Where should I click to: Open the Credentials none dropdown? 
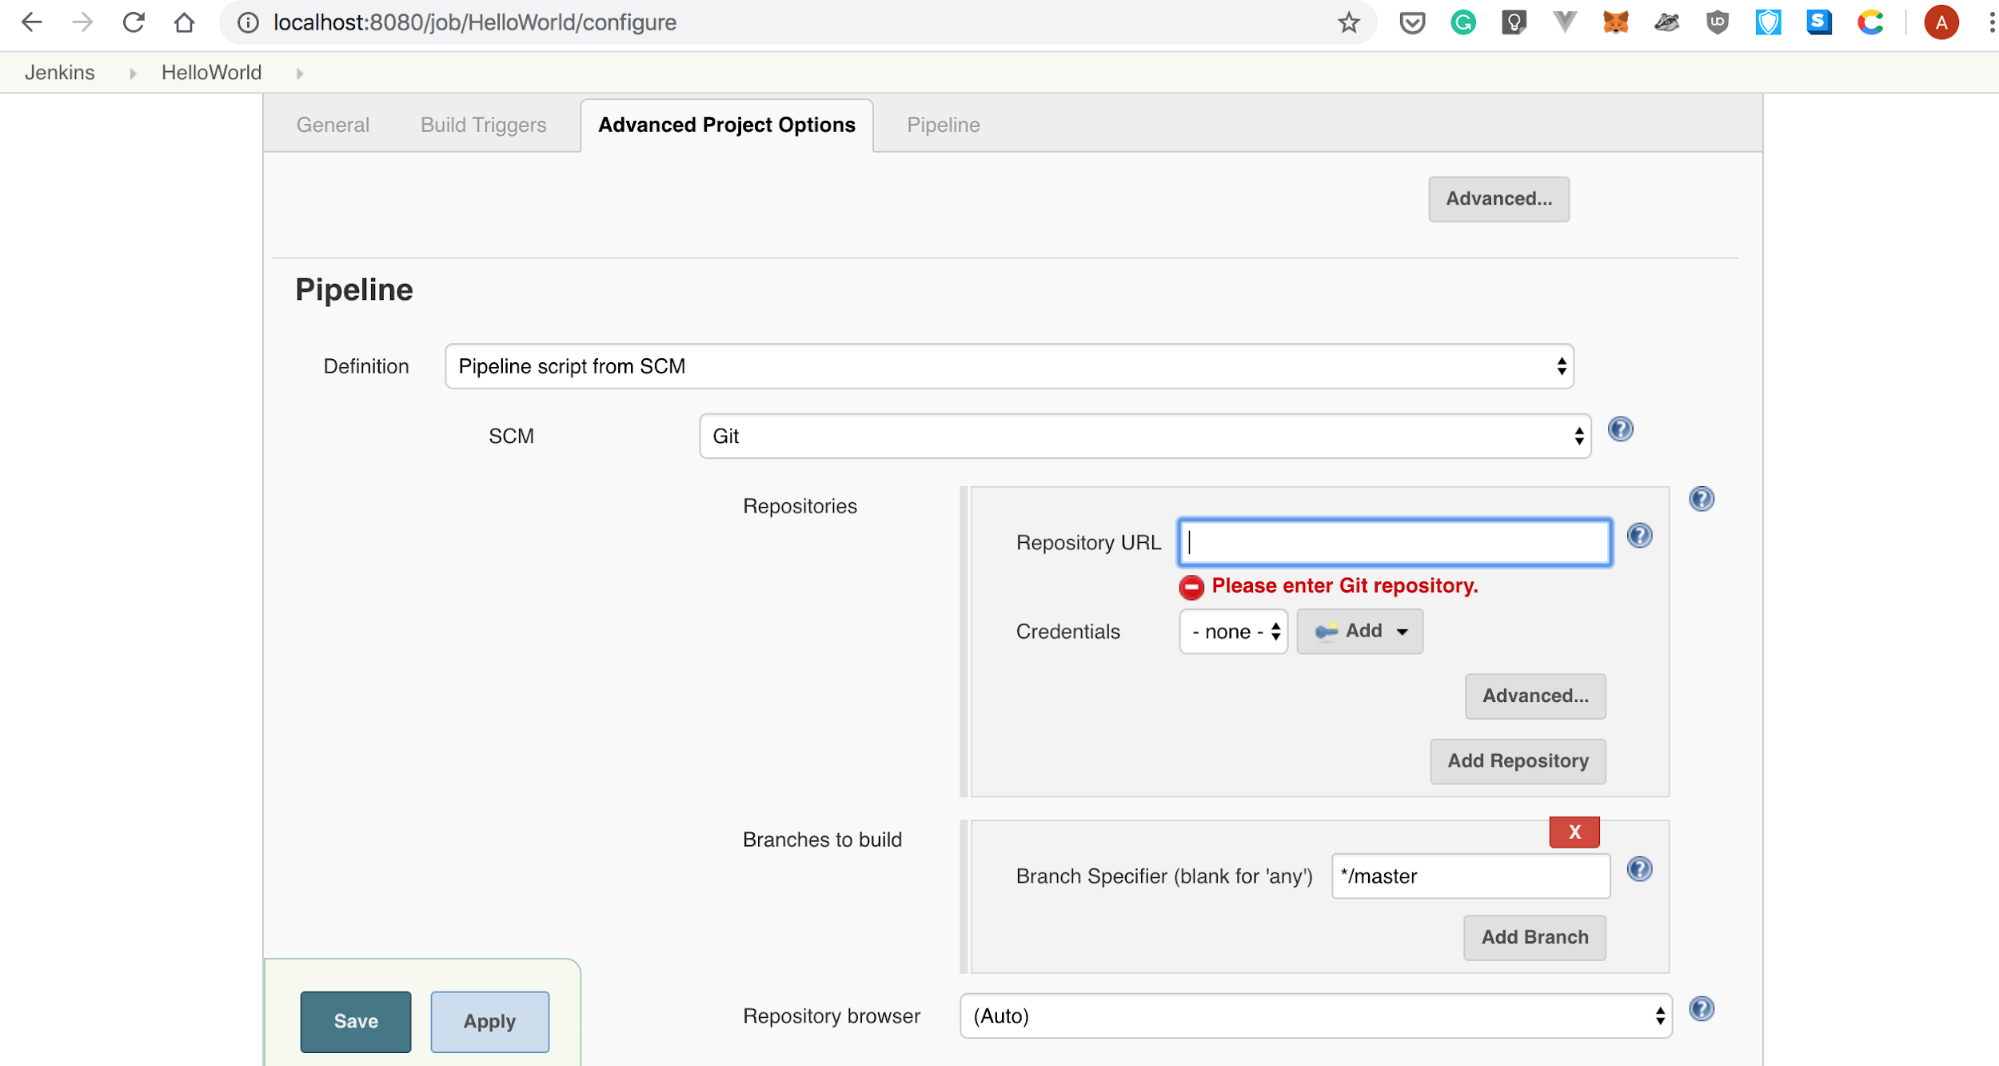click(x=1233, y=631)
